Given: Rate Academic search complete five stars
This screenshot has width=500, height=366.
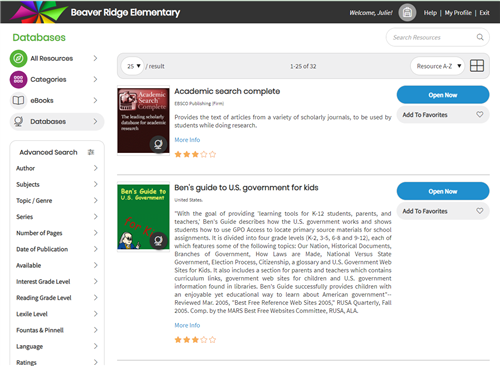Looking at the screenshot, I should (213, 154).
